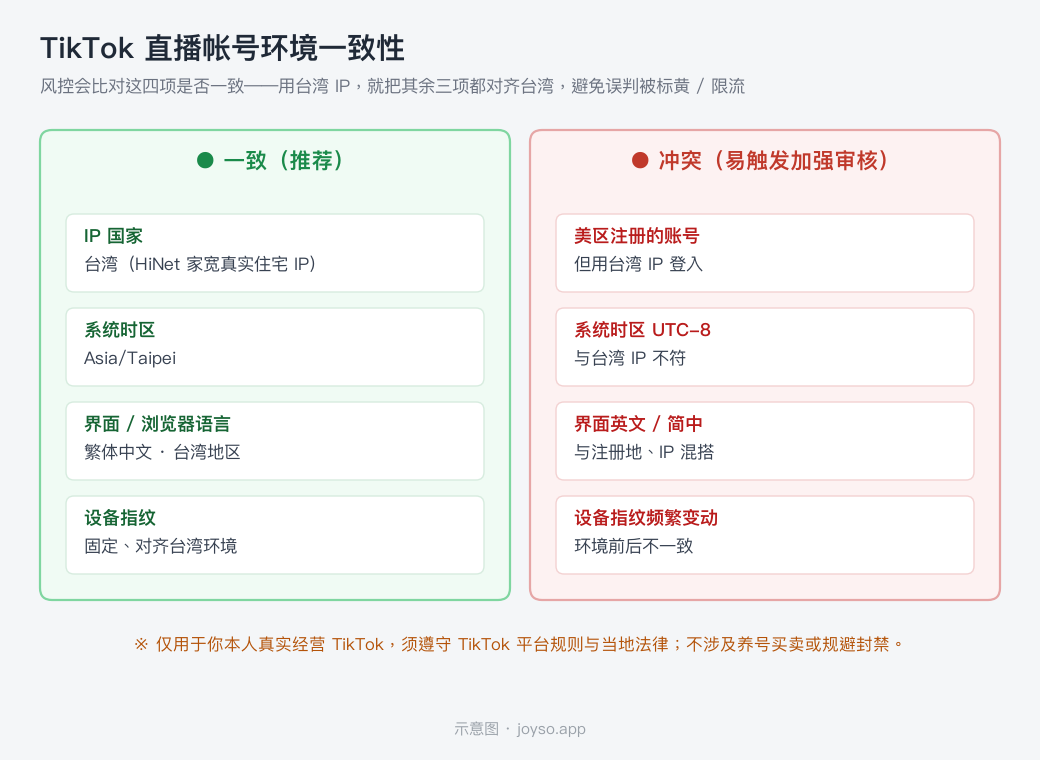Image resolution: width=1040 pixels, height=760 pixels.
Task: Click the text '但用台湾 IP 登入'
Action: [x=639, y=264]
